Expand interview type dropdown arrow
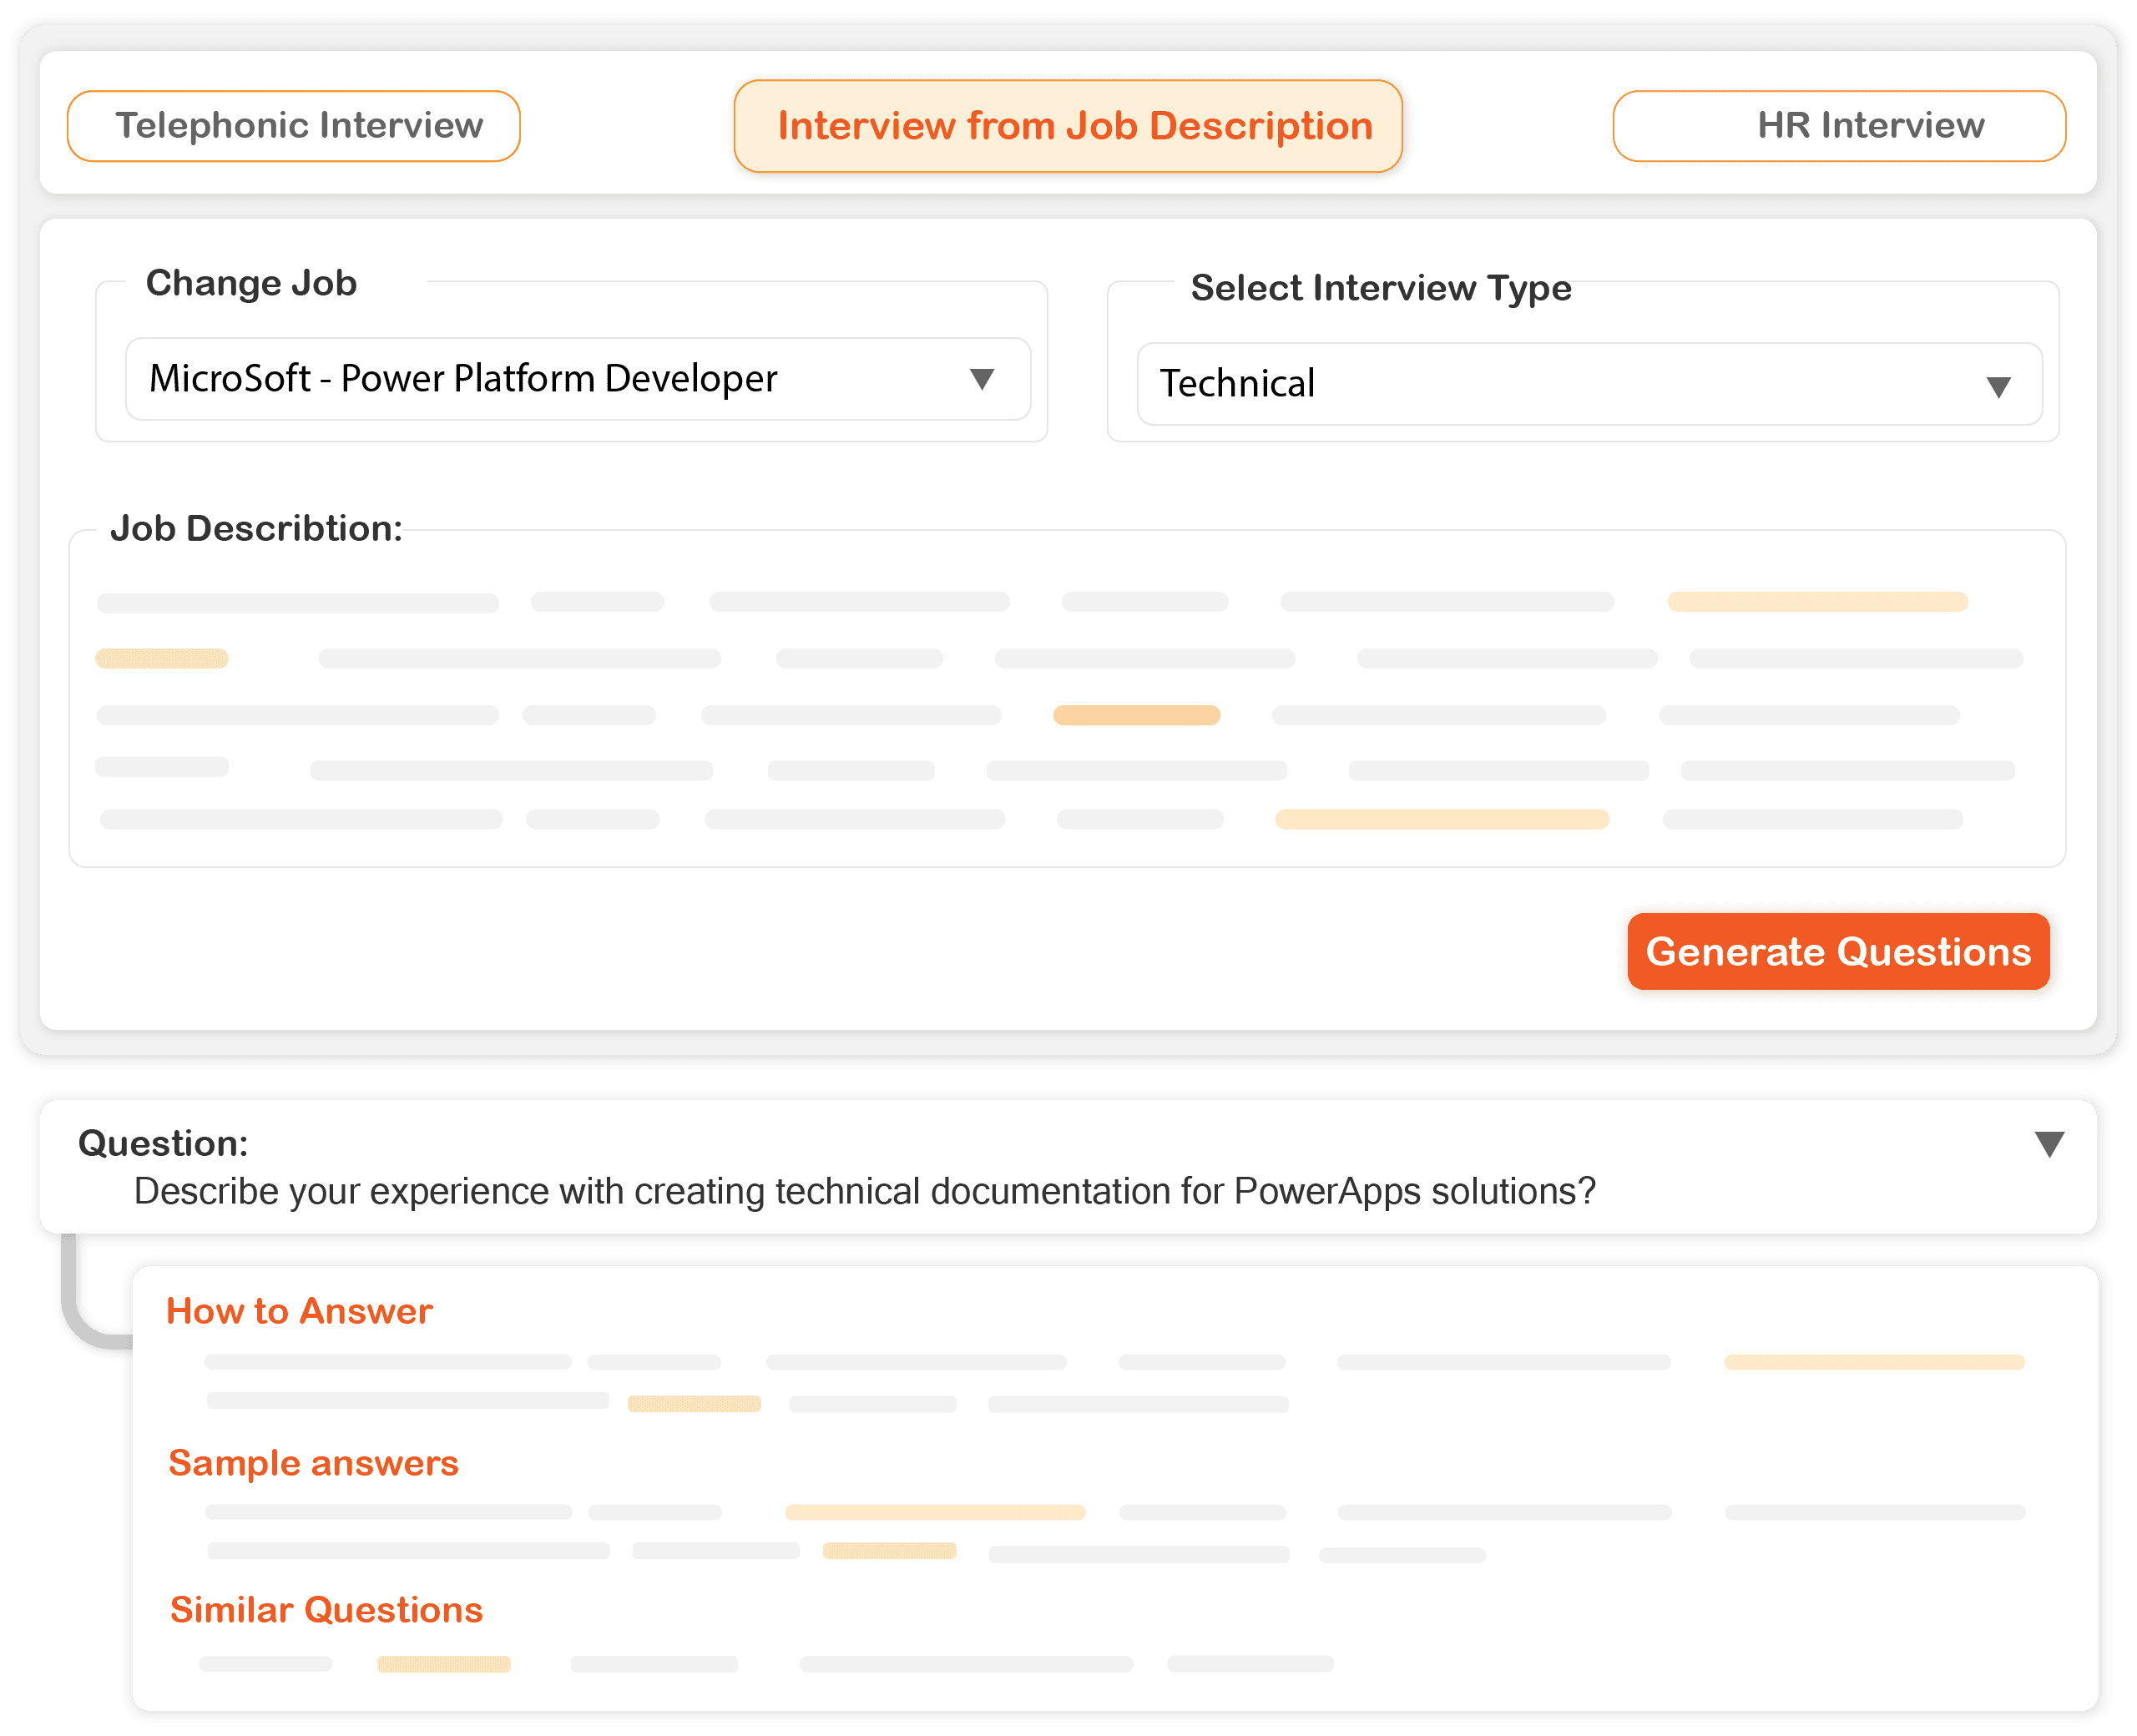 coord(1997,387)
